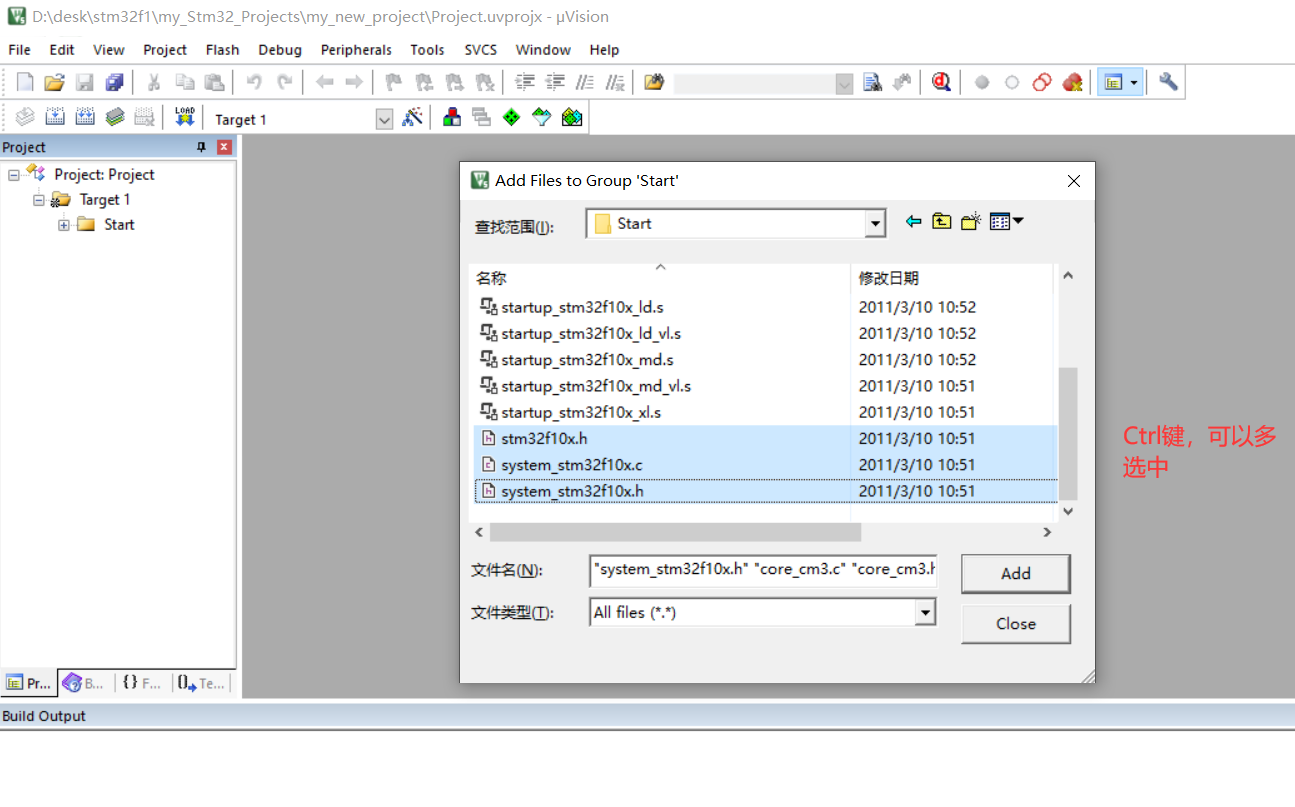
Task: Open the Target 1 selection dropdown
Action: coord(384,119)
